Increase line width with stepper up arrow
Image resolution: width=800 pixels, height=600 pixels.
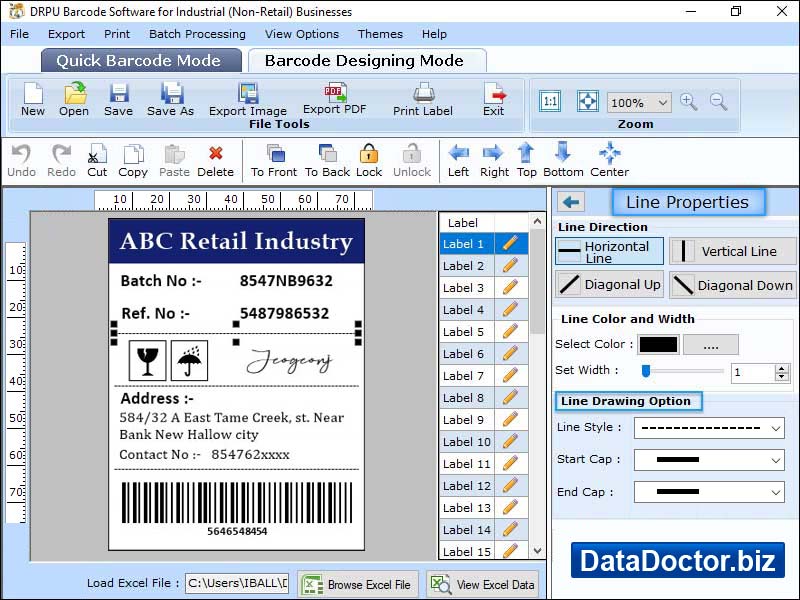point(782,368)
